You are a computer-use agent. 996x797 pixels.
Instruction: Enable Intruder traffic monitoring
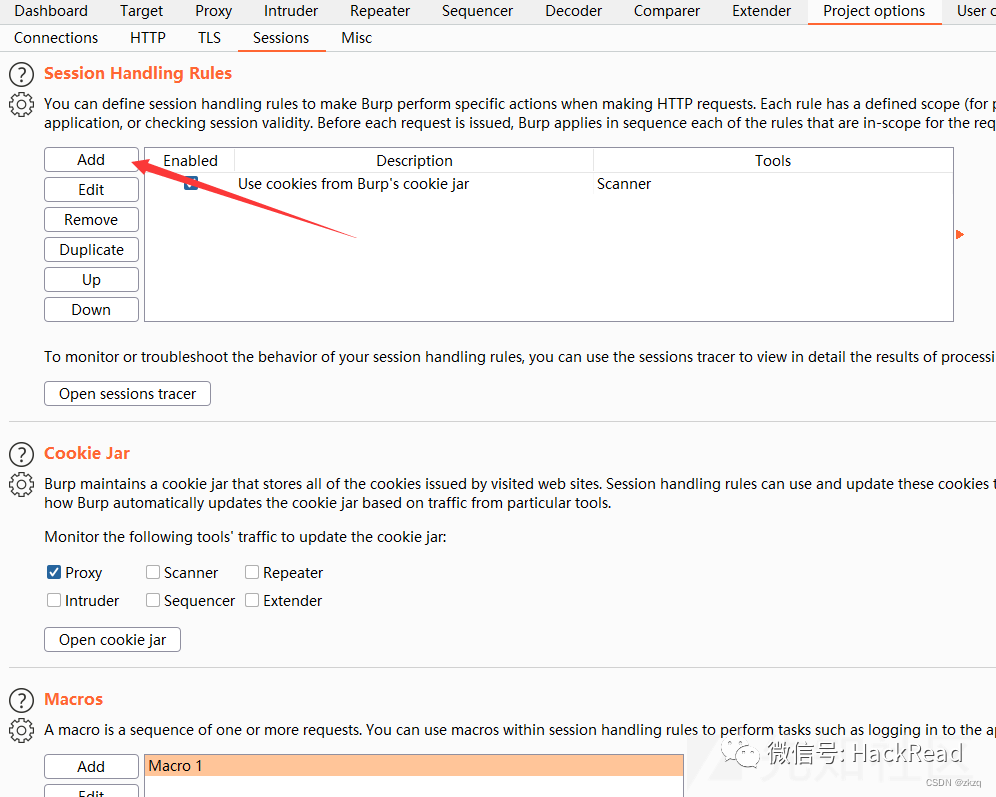coord(54,600)
